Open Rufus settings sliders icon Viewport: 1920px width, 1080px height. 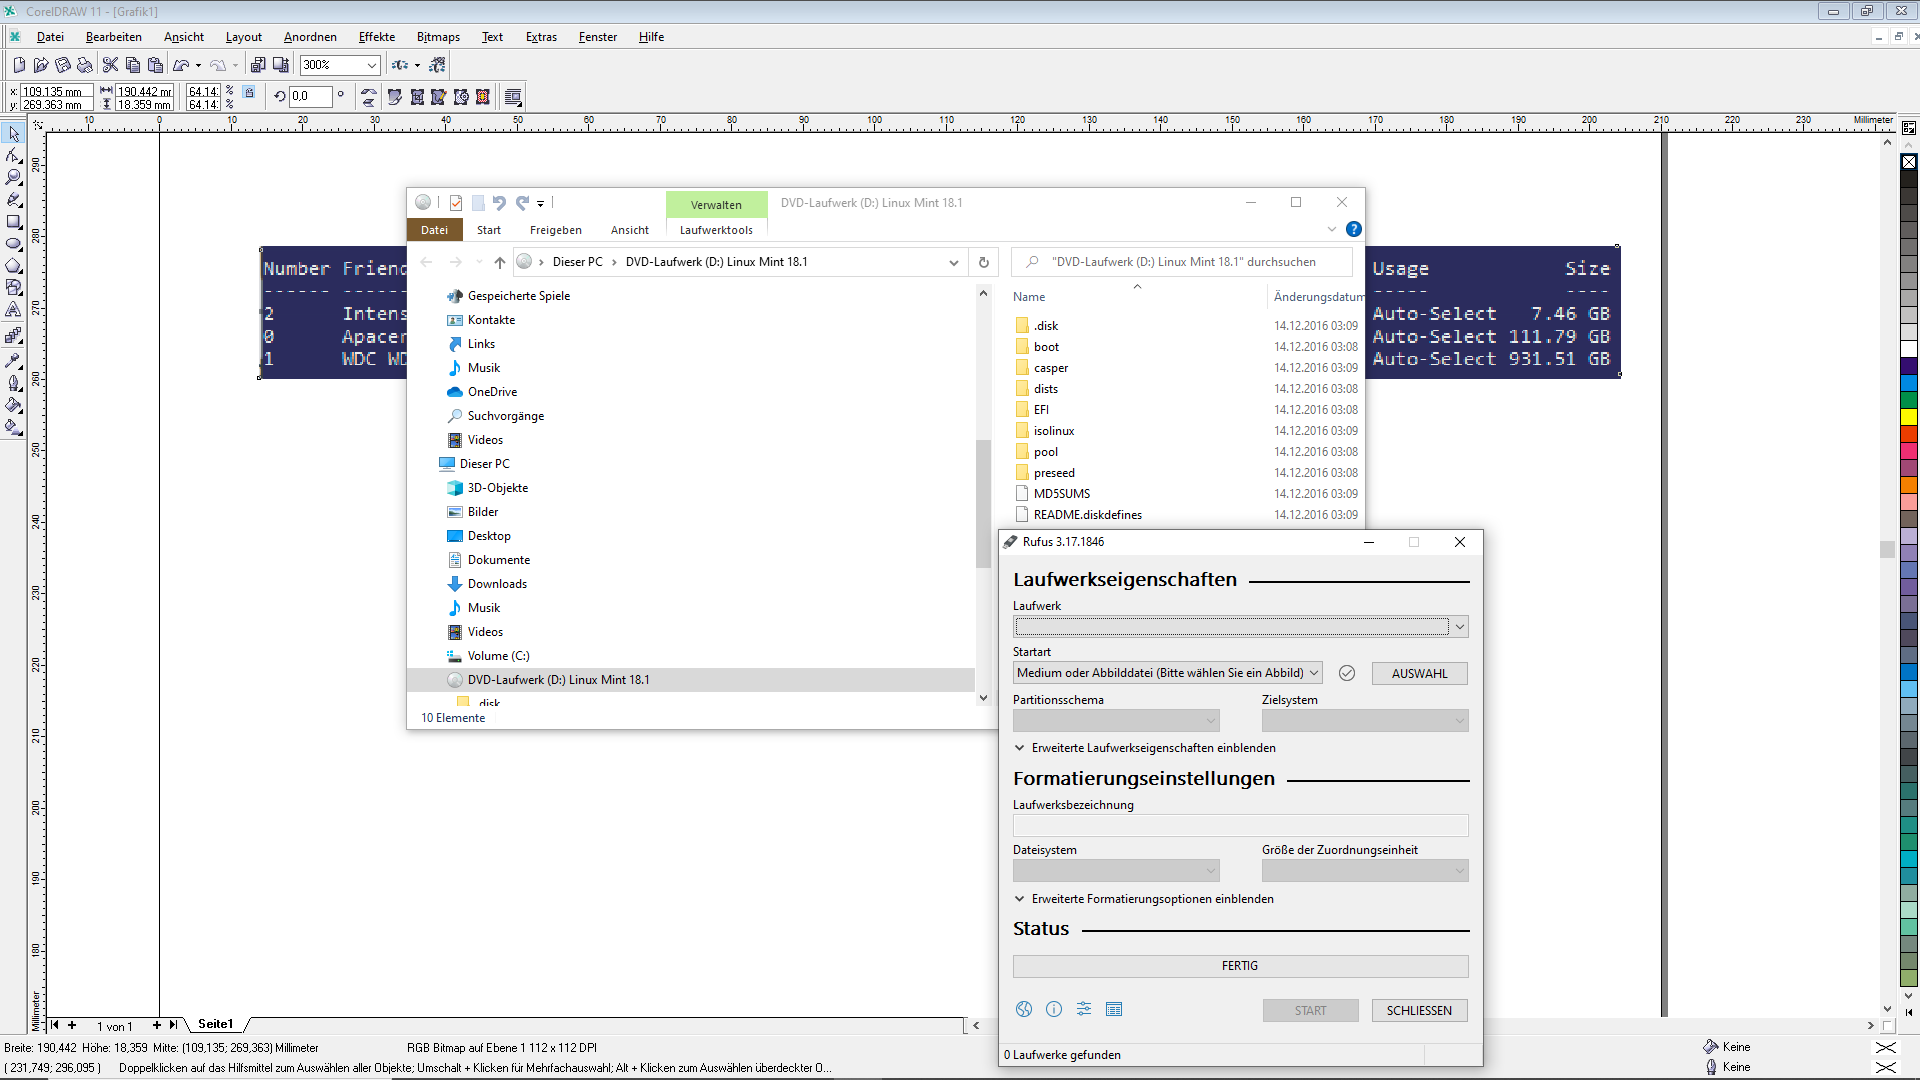pyautogui.click(x=1084, y=1009)
